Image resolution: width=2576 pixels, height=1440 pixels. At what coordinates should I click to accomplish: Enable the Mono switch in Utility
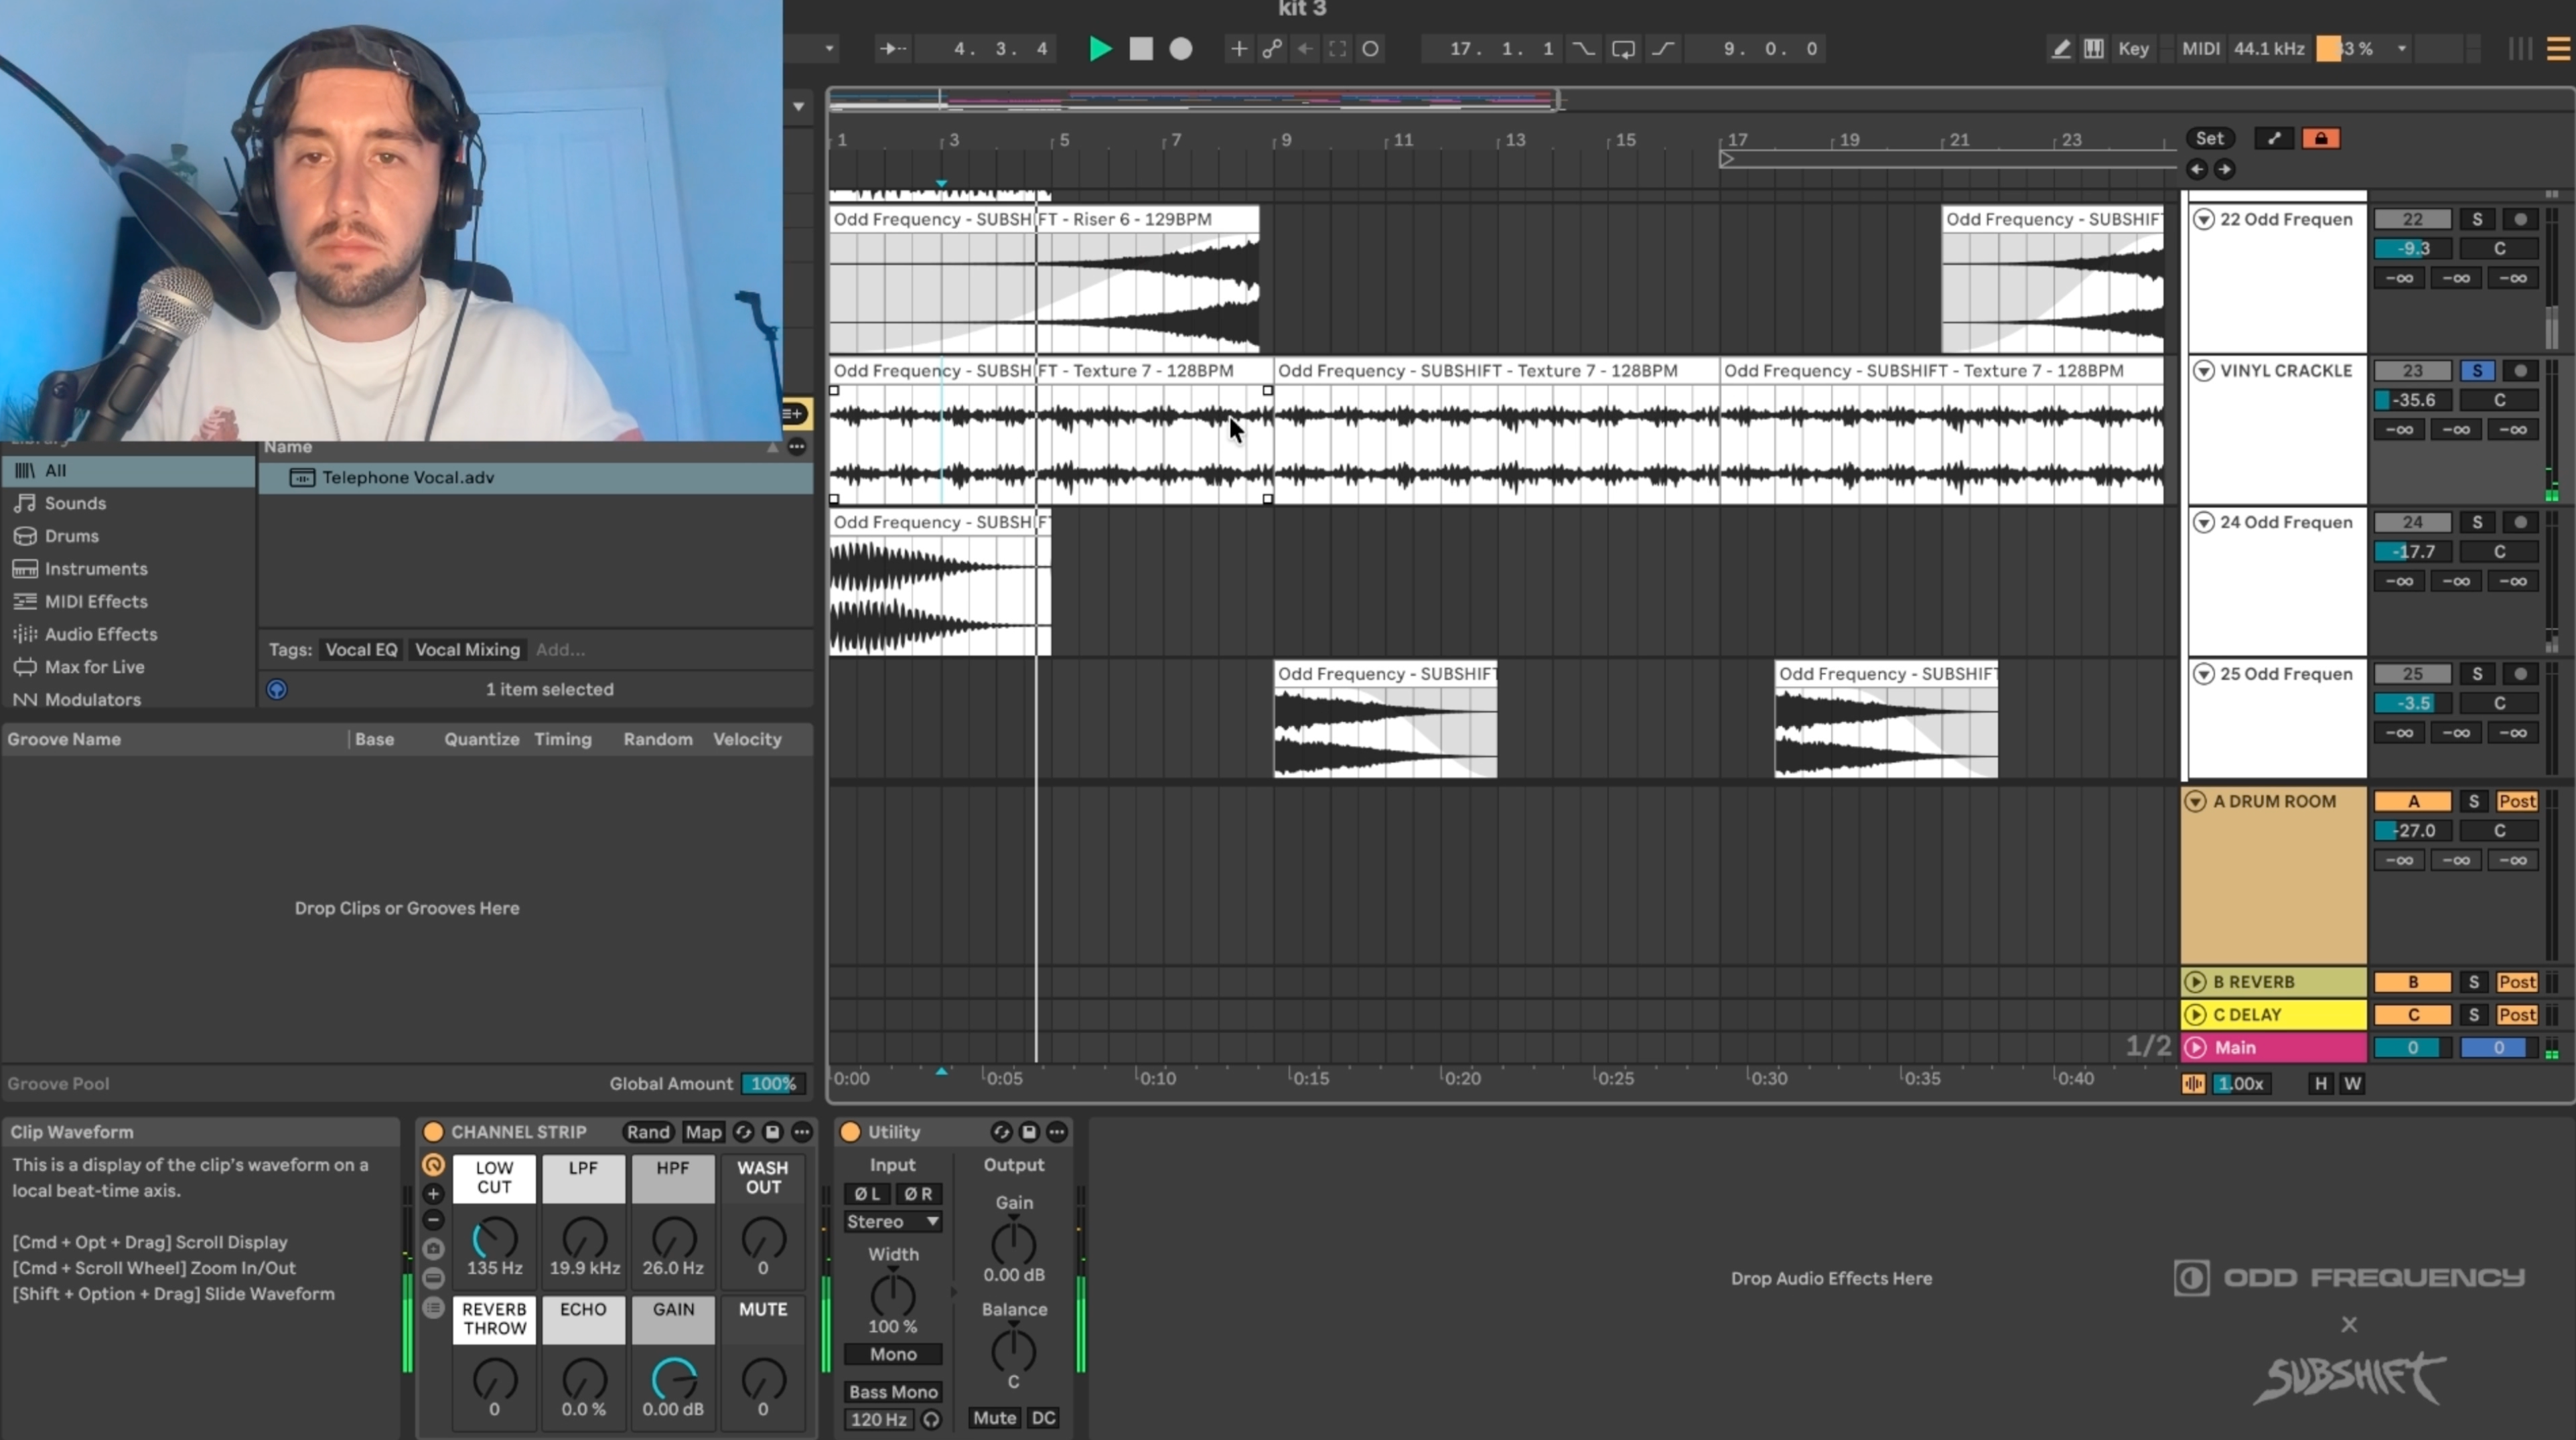pos(892,1353)
